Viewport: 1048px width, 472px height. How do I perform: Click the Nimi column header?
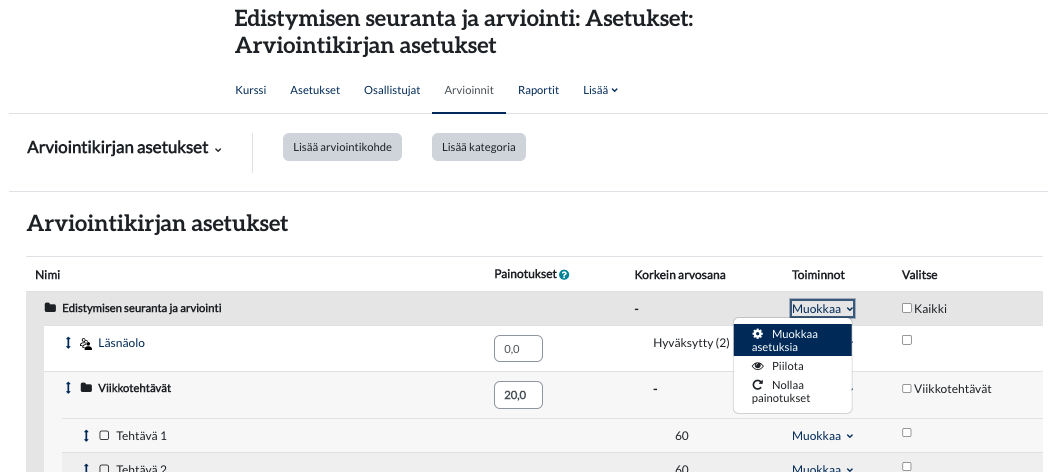[47, 275]
